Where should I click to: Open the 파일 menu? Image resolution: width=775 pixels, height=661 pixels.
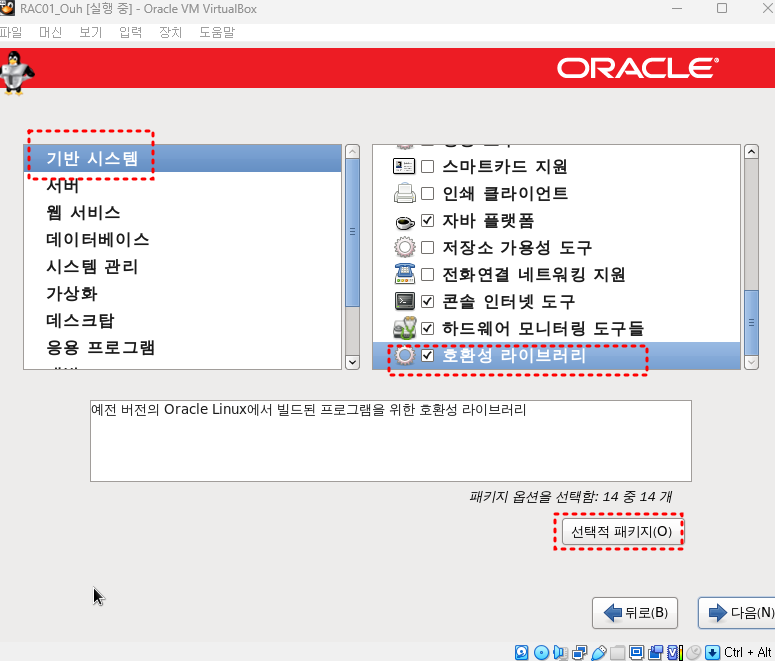click(11, 33)
